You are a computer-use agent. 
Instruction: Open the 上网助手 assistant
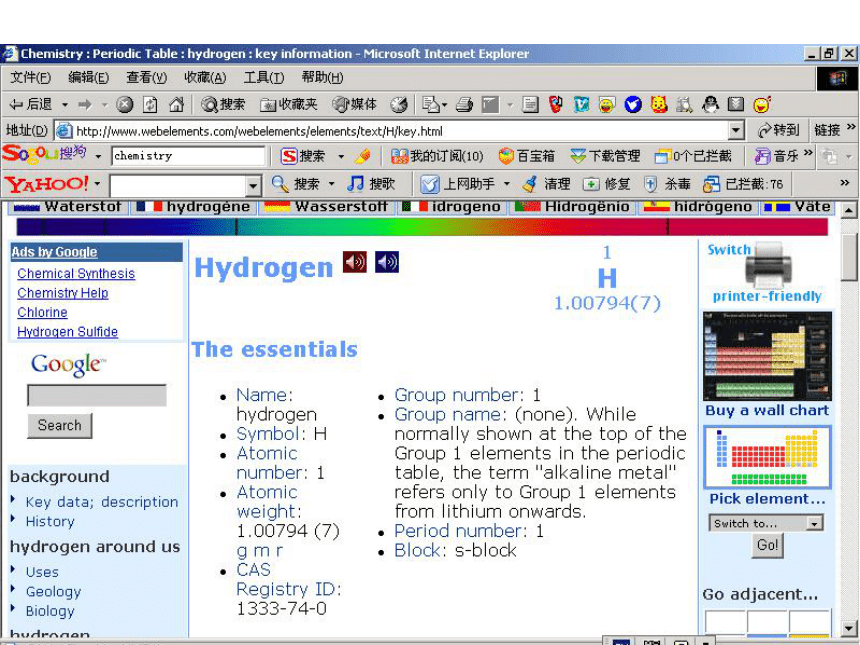[457, 184]
